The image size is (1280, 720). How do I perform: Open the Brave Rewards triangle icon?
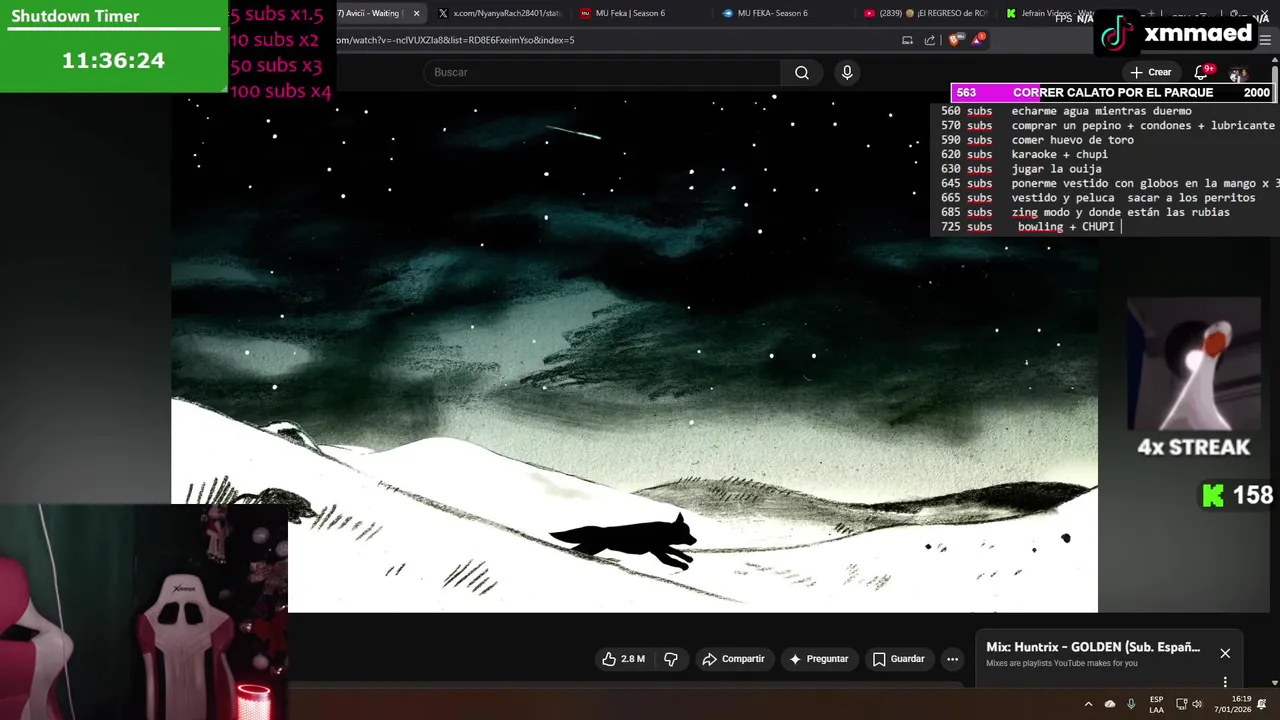click(x=977, y=40)
